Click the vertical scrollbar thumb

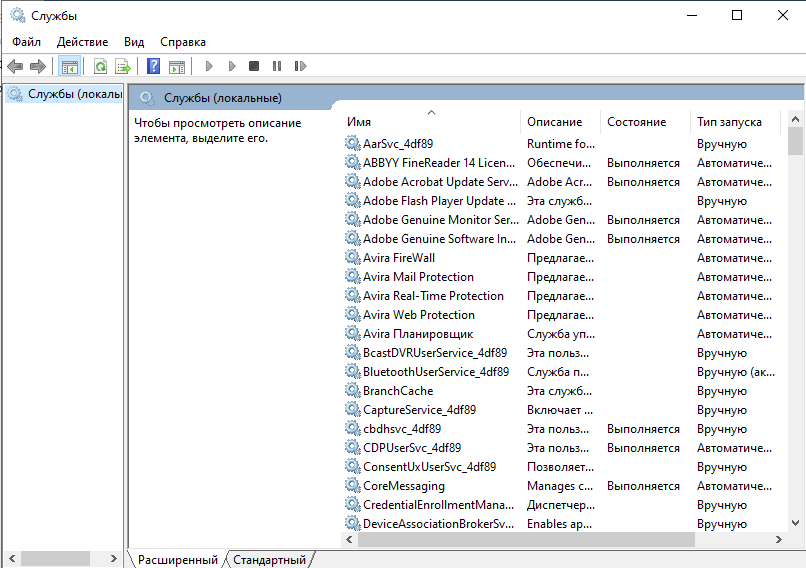click(795, 141)
